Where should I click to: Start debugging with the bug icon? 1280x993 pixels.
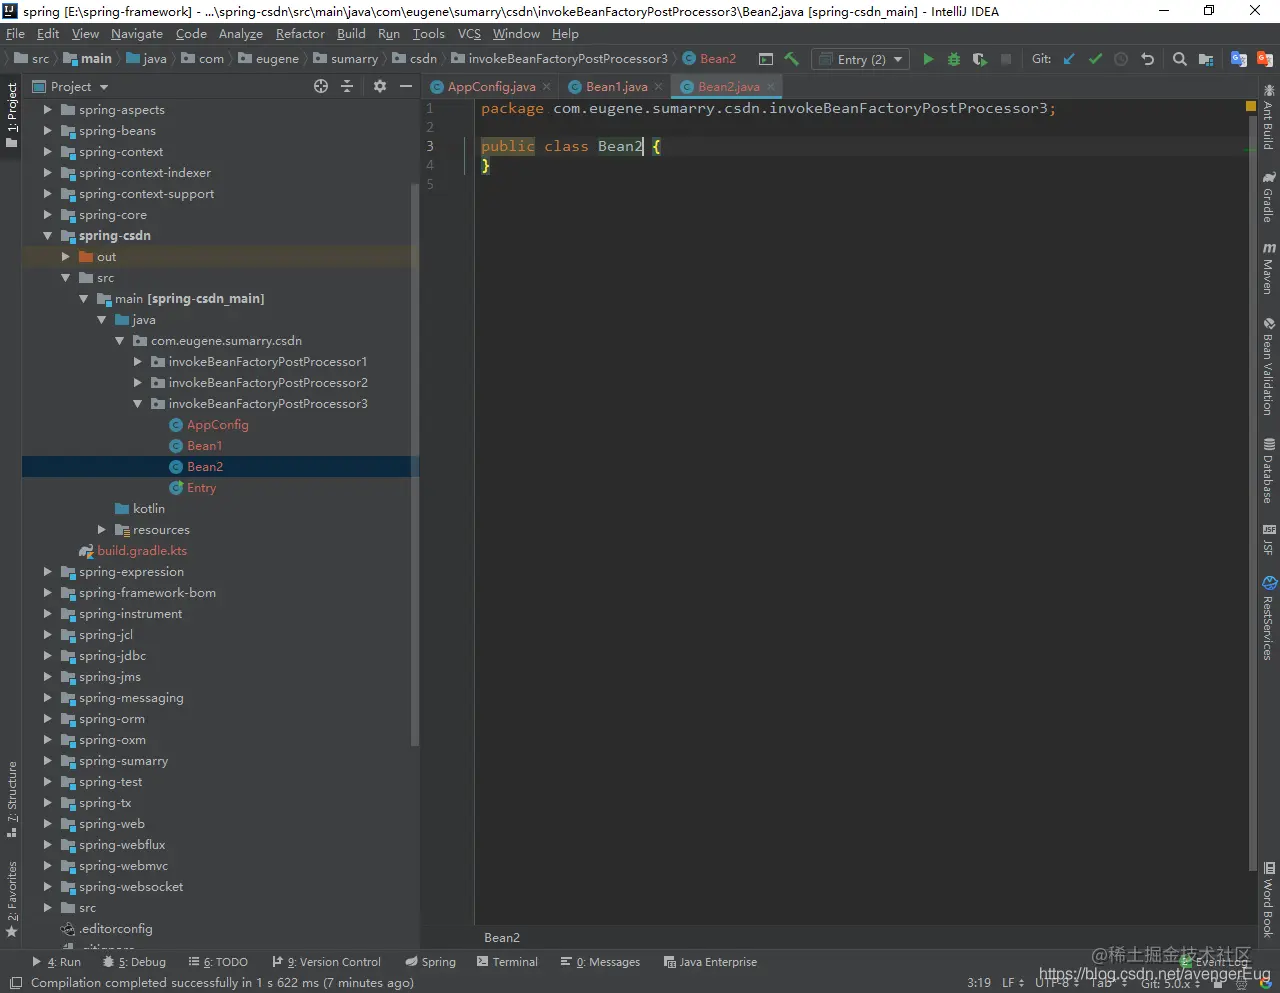tap(954, 59)
